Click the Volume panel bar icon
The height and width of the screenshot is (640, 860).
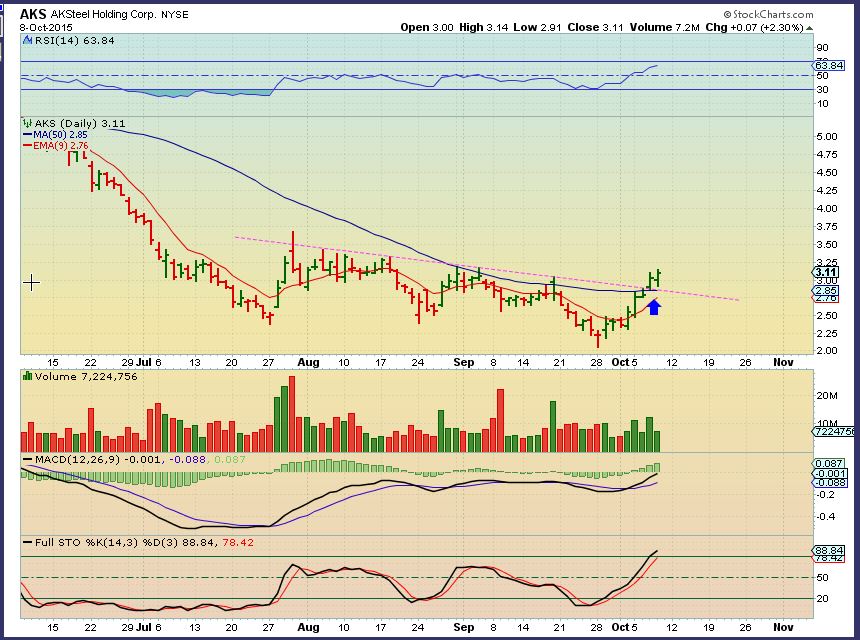[27, 376]
